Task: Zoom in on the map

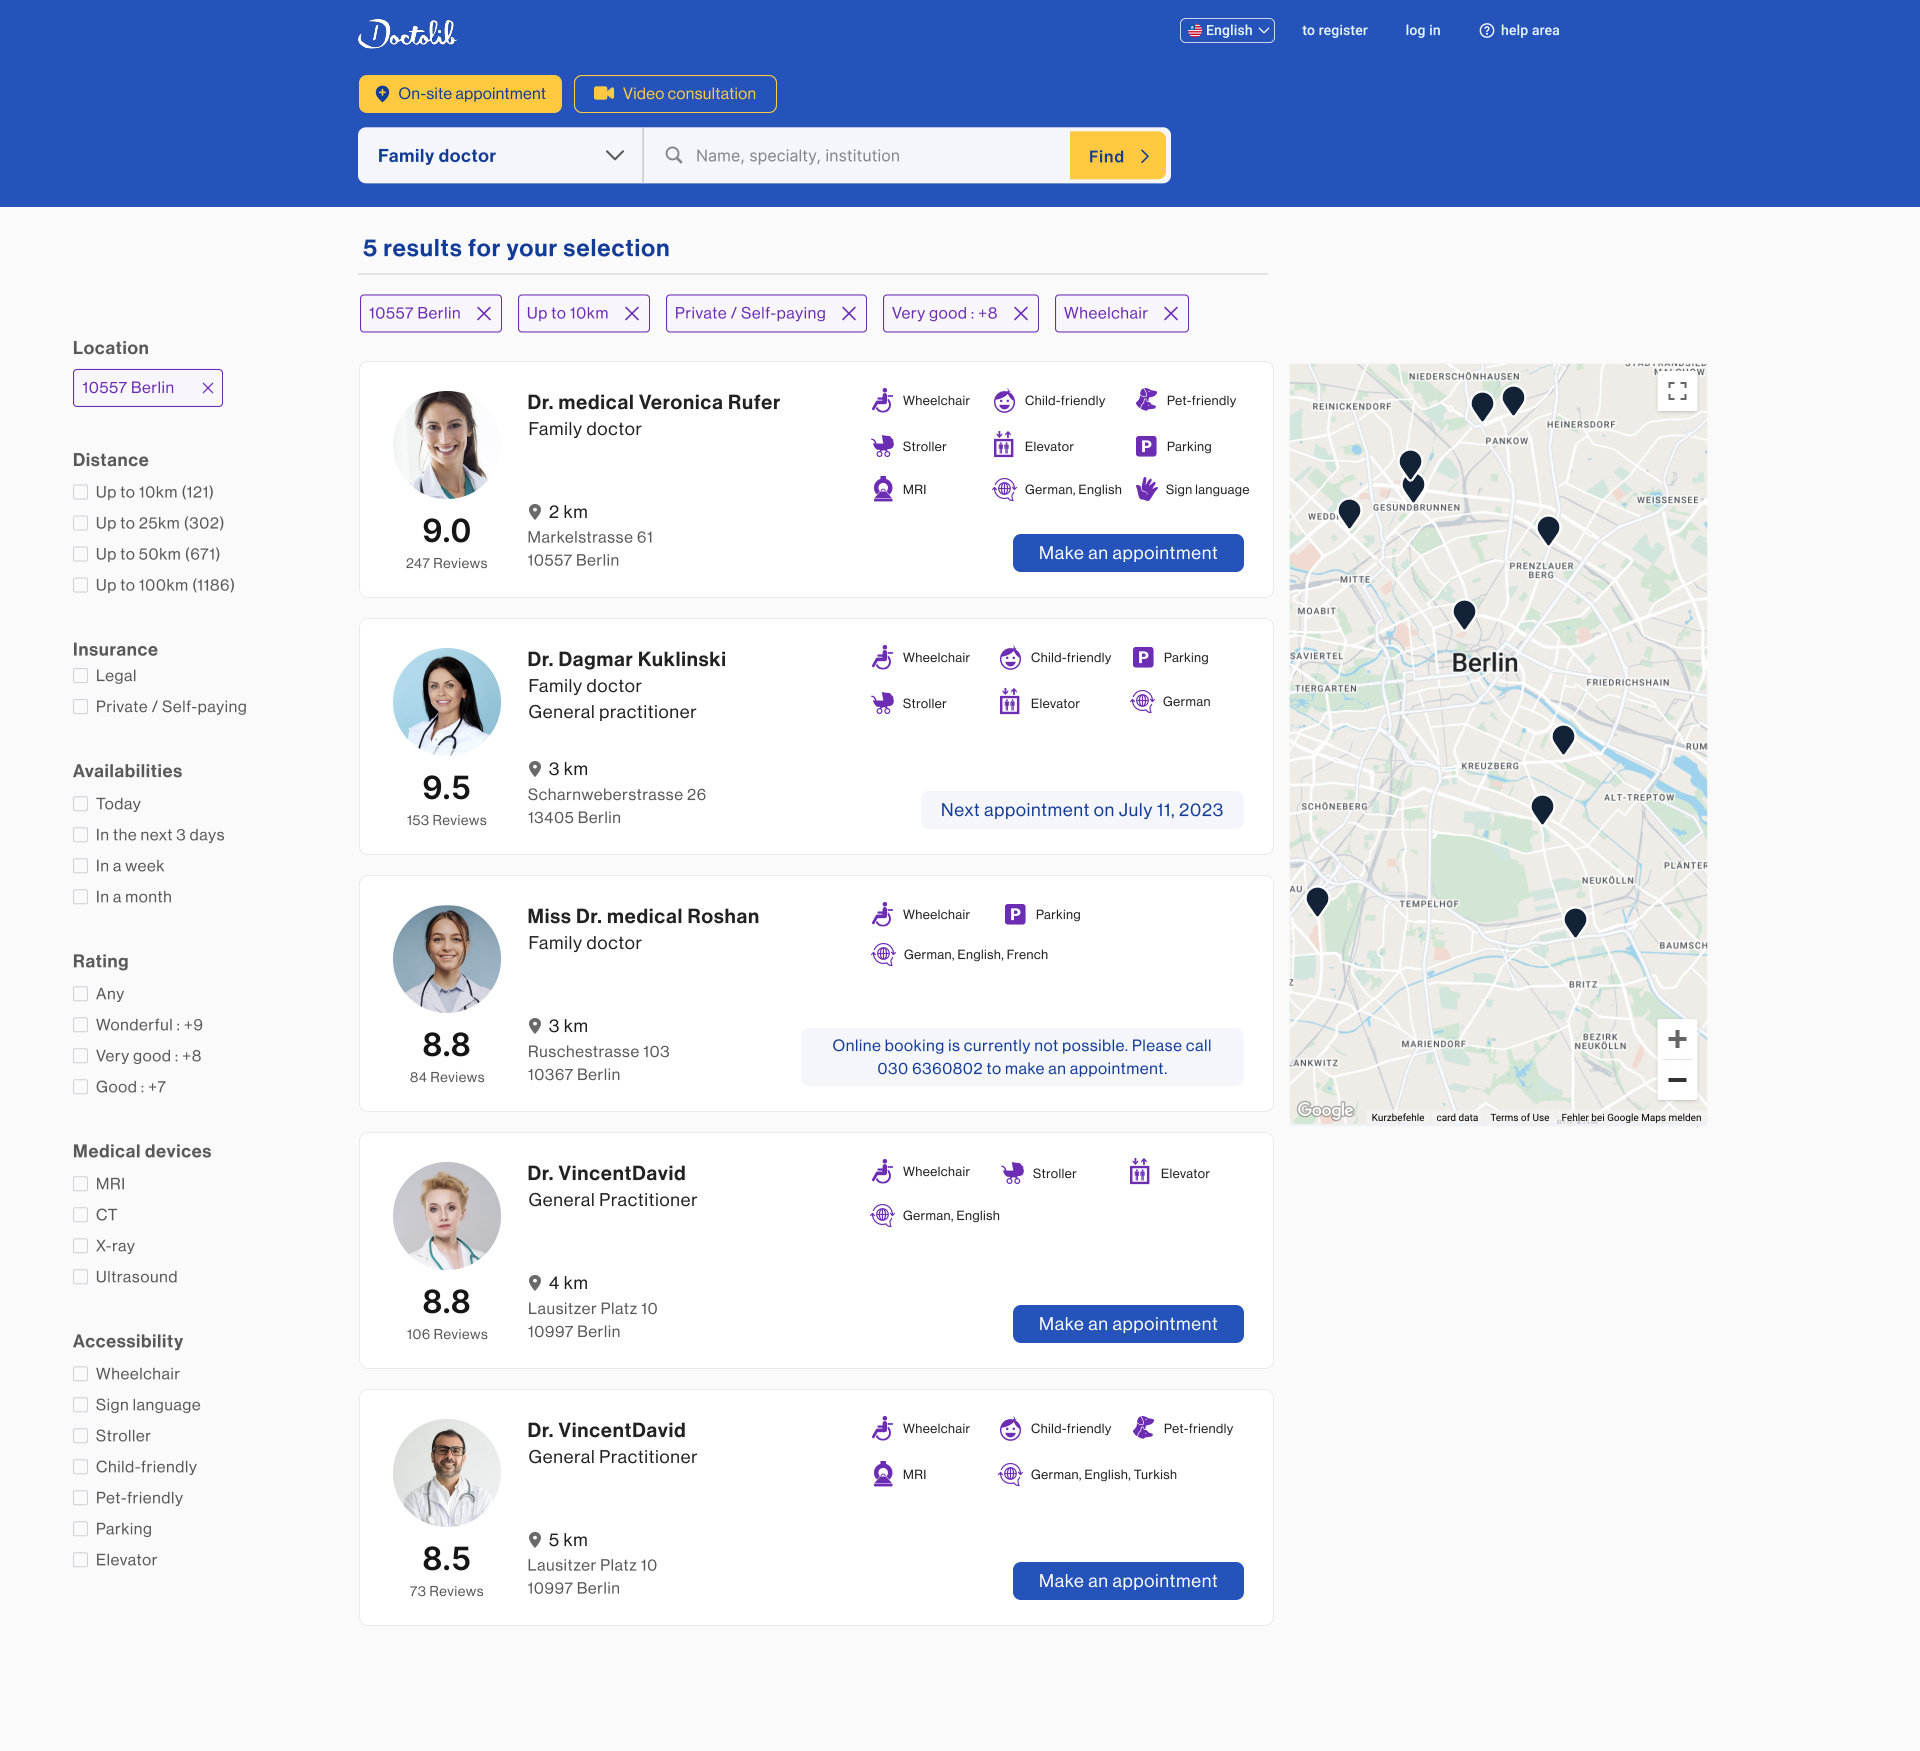Action: [1677, 1040]
